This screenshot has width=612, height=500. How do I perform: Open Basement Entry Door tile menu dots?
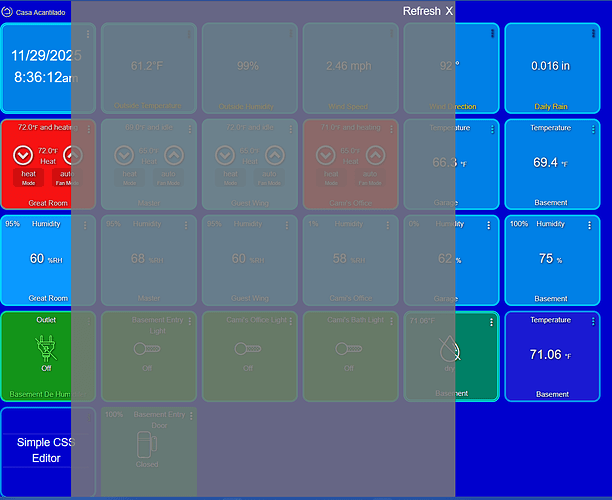point(191,416)
